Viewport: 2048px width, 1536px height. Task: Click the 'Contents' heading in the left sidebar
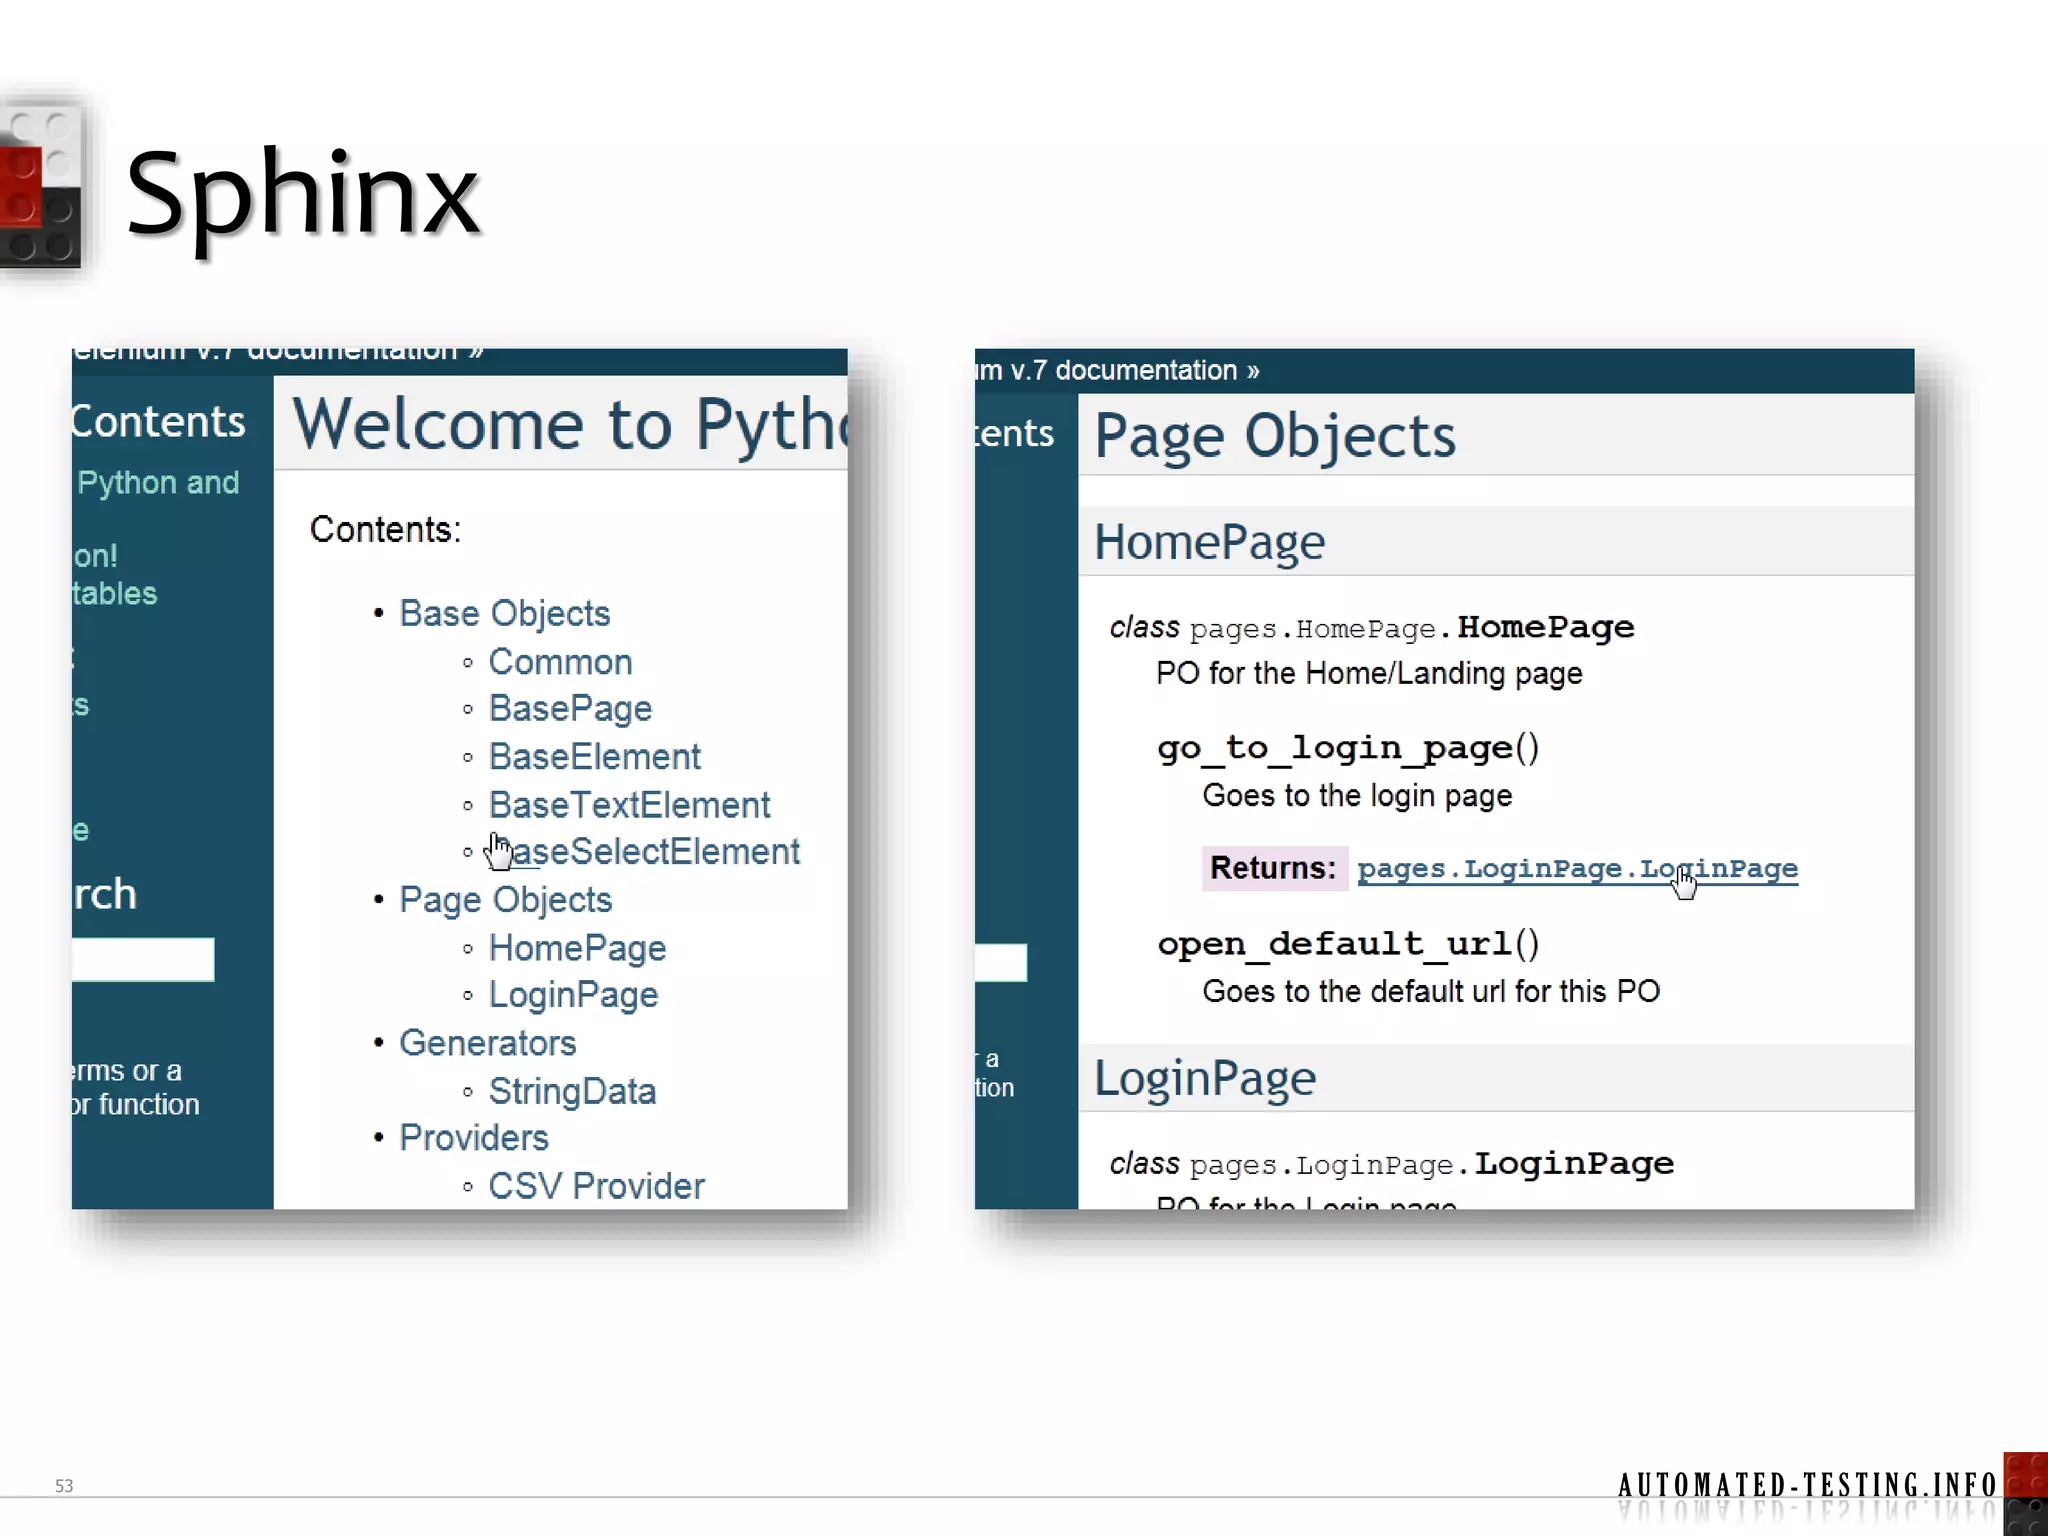pyautogui.click(x=158, y=422)
